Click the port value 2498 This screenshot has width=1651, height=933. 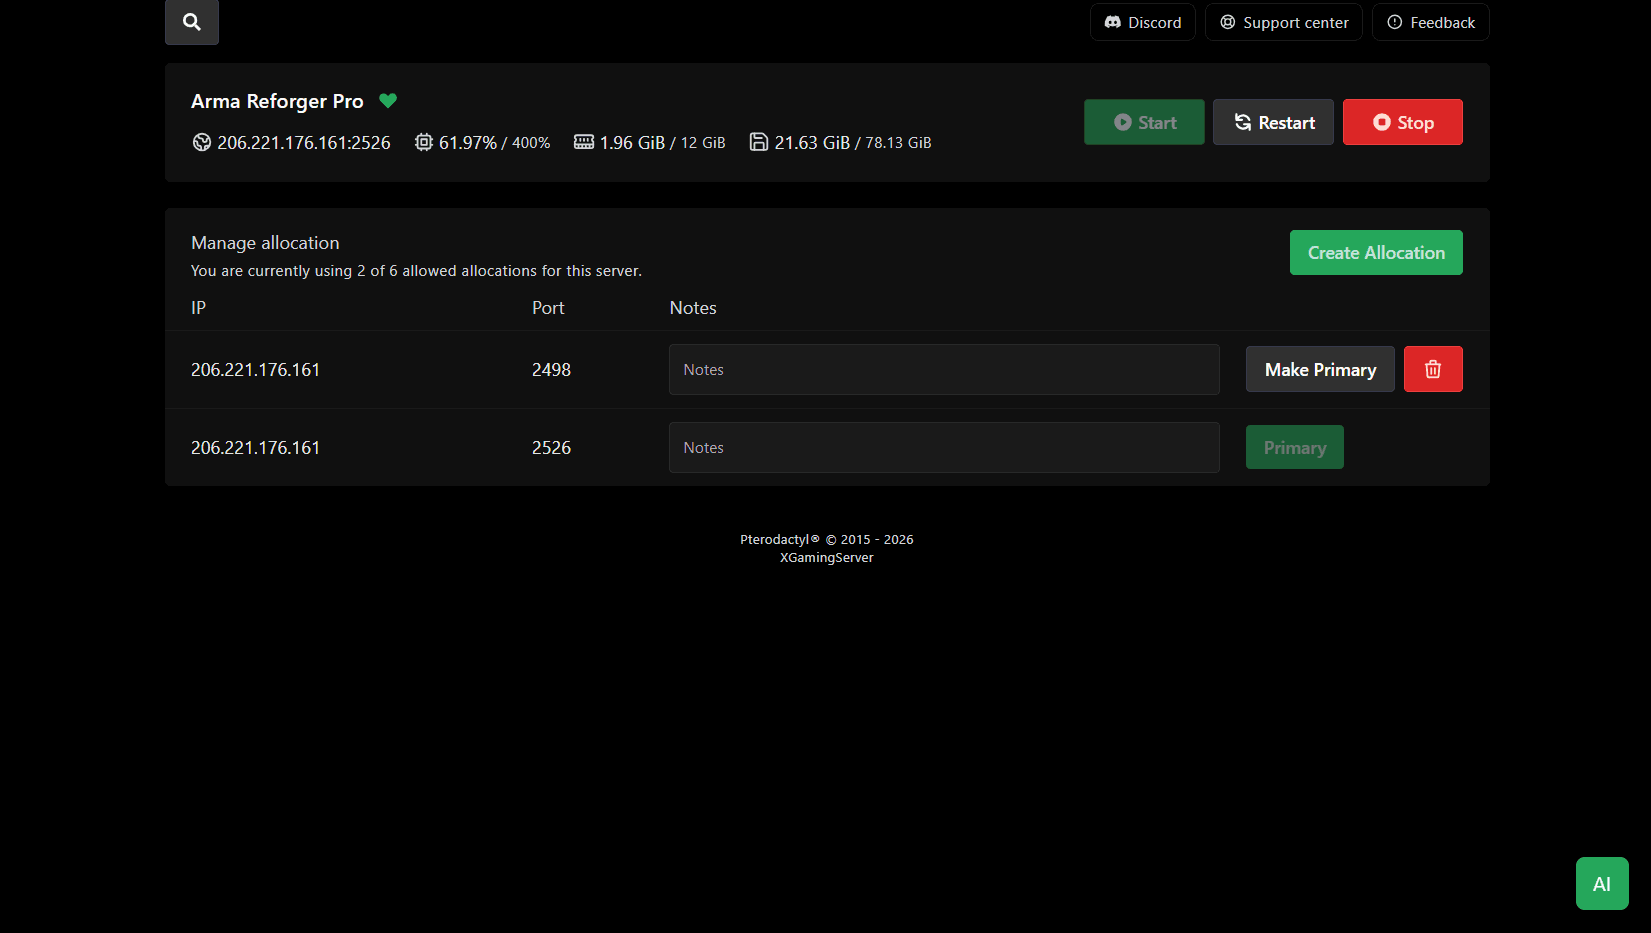[551, 370]
